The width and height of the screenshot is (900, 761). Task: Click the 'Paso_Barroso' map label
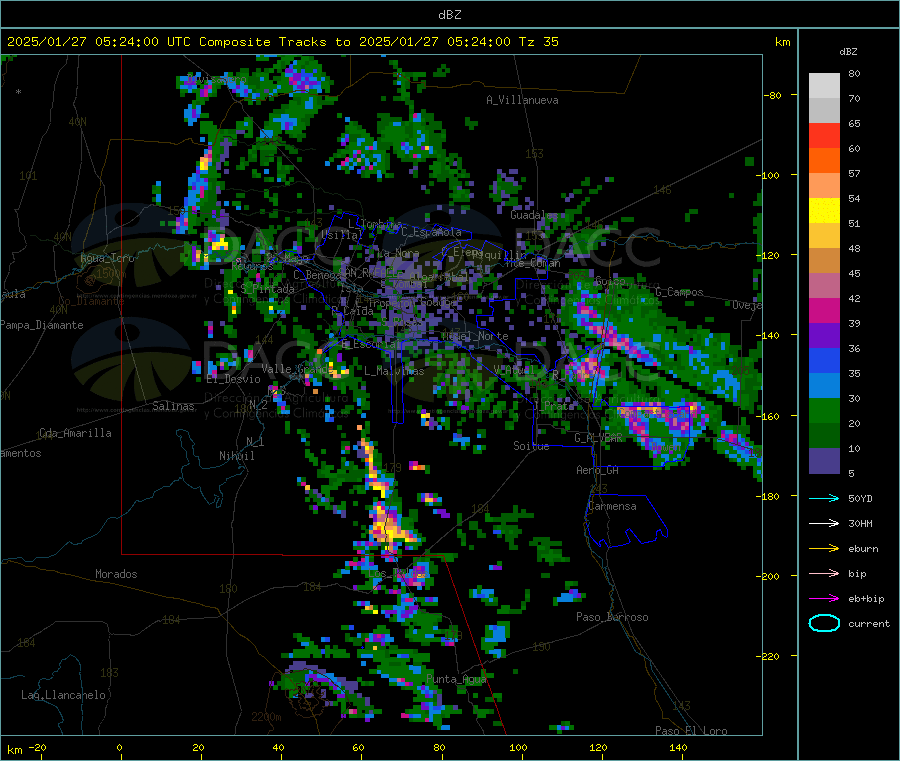point(612,617)
